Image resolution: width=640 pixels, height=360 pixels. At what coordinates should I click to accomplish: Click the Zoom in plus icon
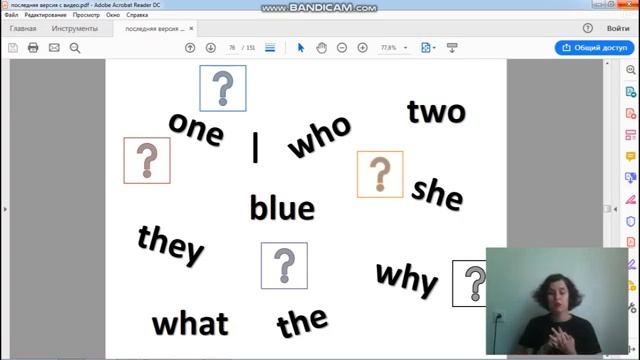tap(362, 48)
